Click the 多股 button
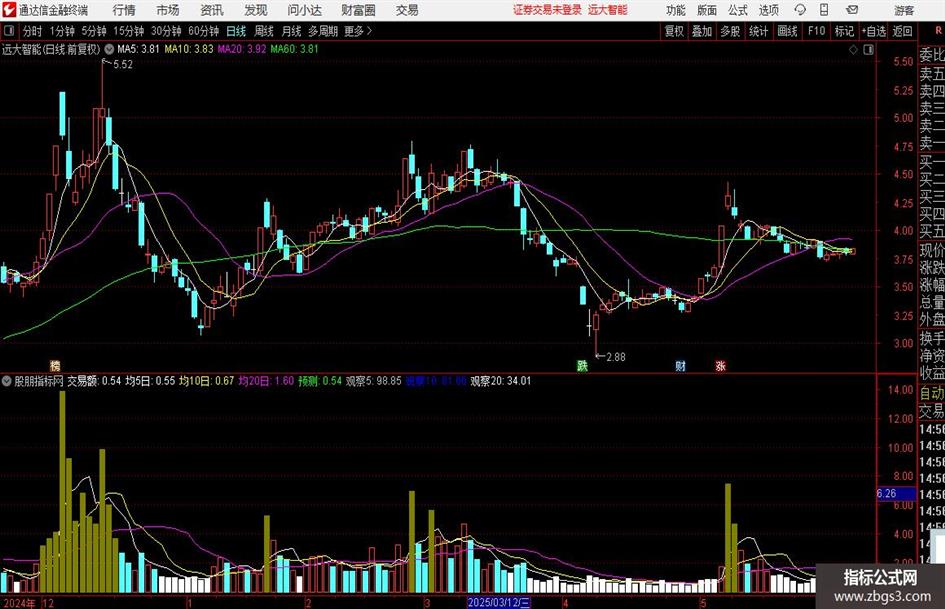 coord(730,31)
